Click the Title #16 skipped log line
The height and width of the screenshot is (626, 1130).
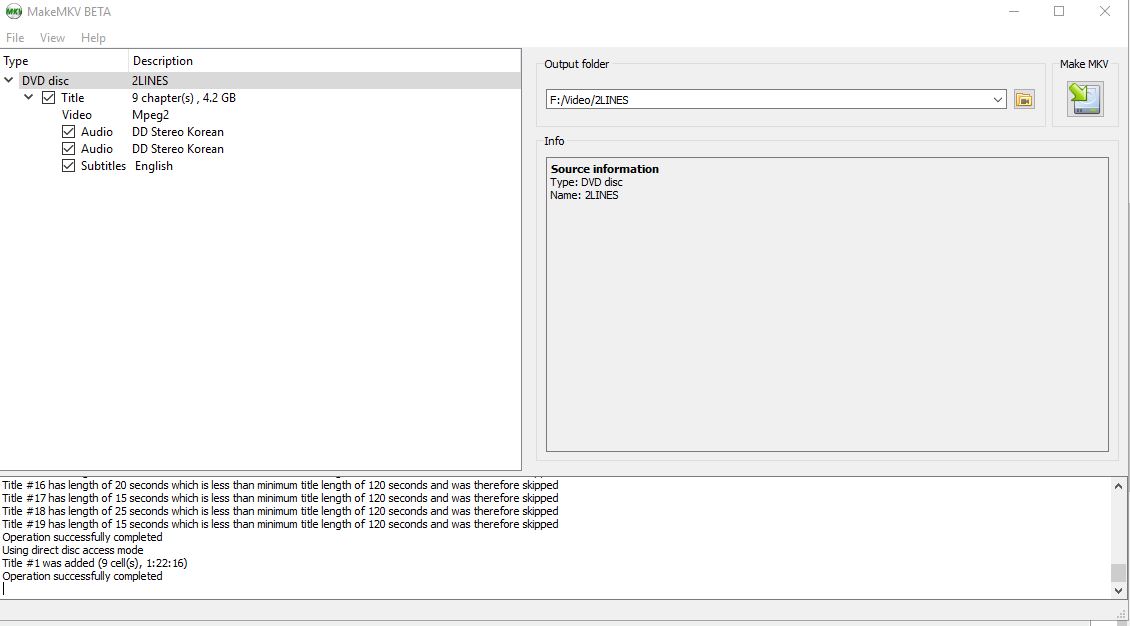280,485
